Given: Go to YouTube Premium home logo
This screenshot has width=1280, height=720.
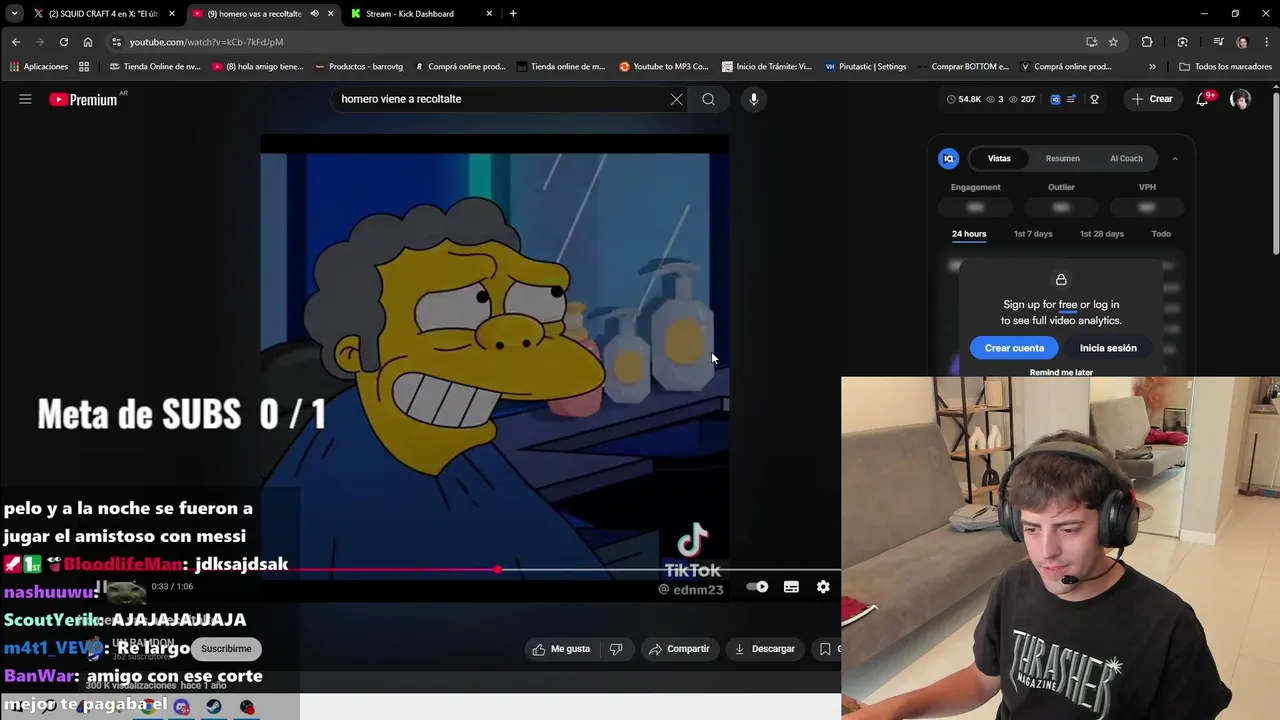Looking at the screenshot, I should pos(84,99).
